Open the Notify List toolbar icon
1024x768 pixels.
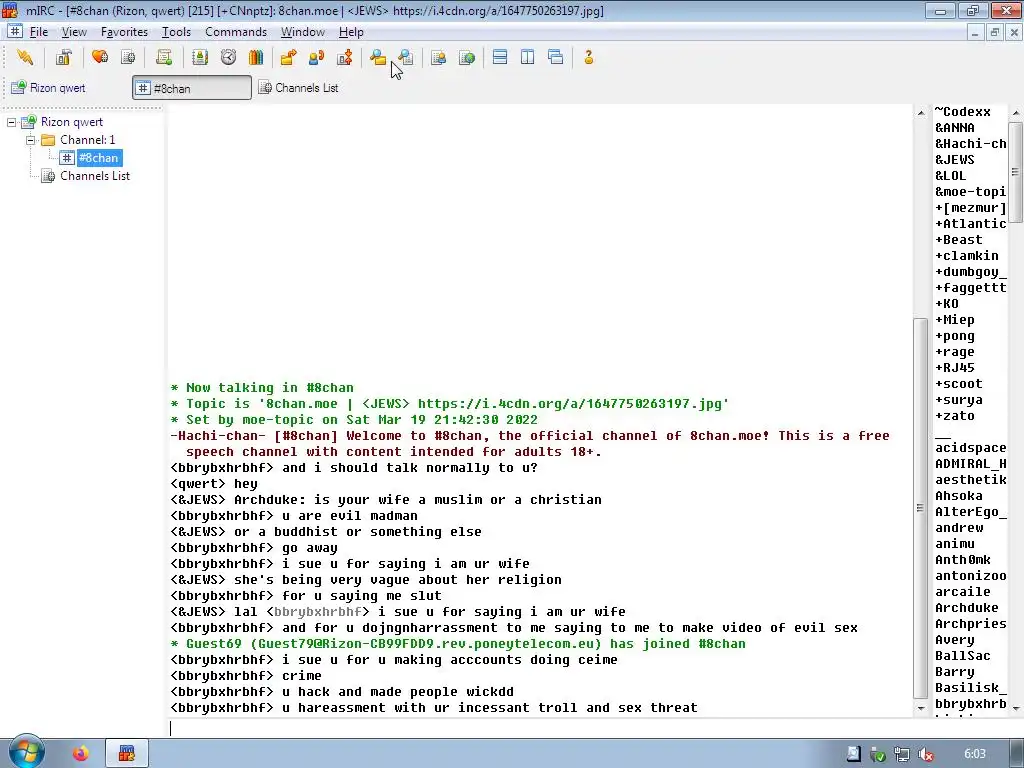pyautogui.click(x=438, y=57)
